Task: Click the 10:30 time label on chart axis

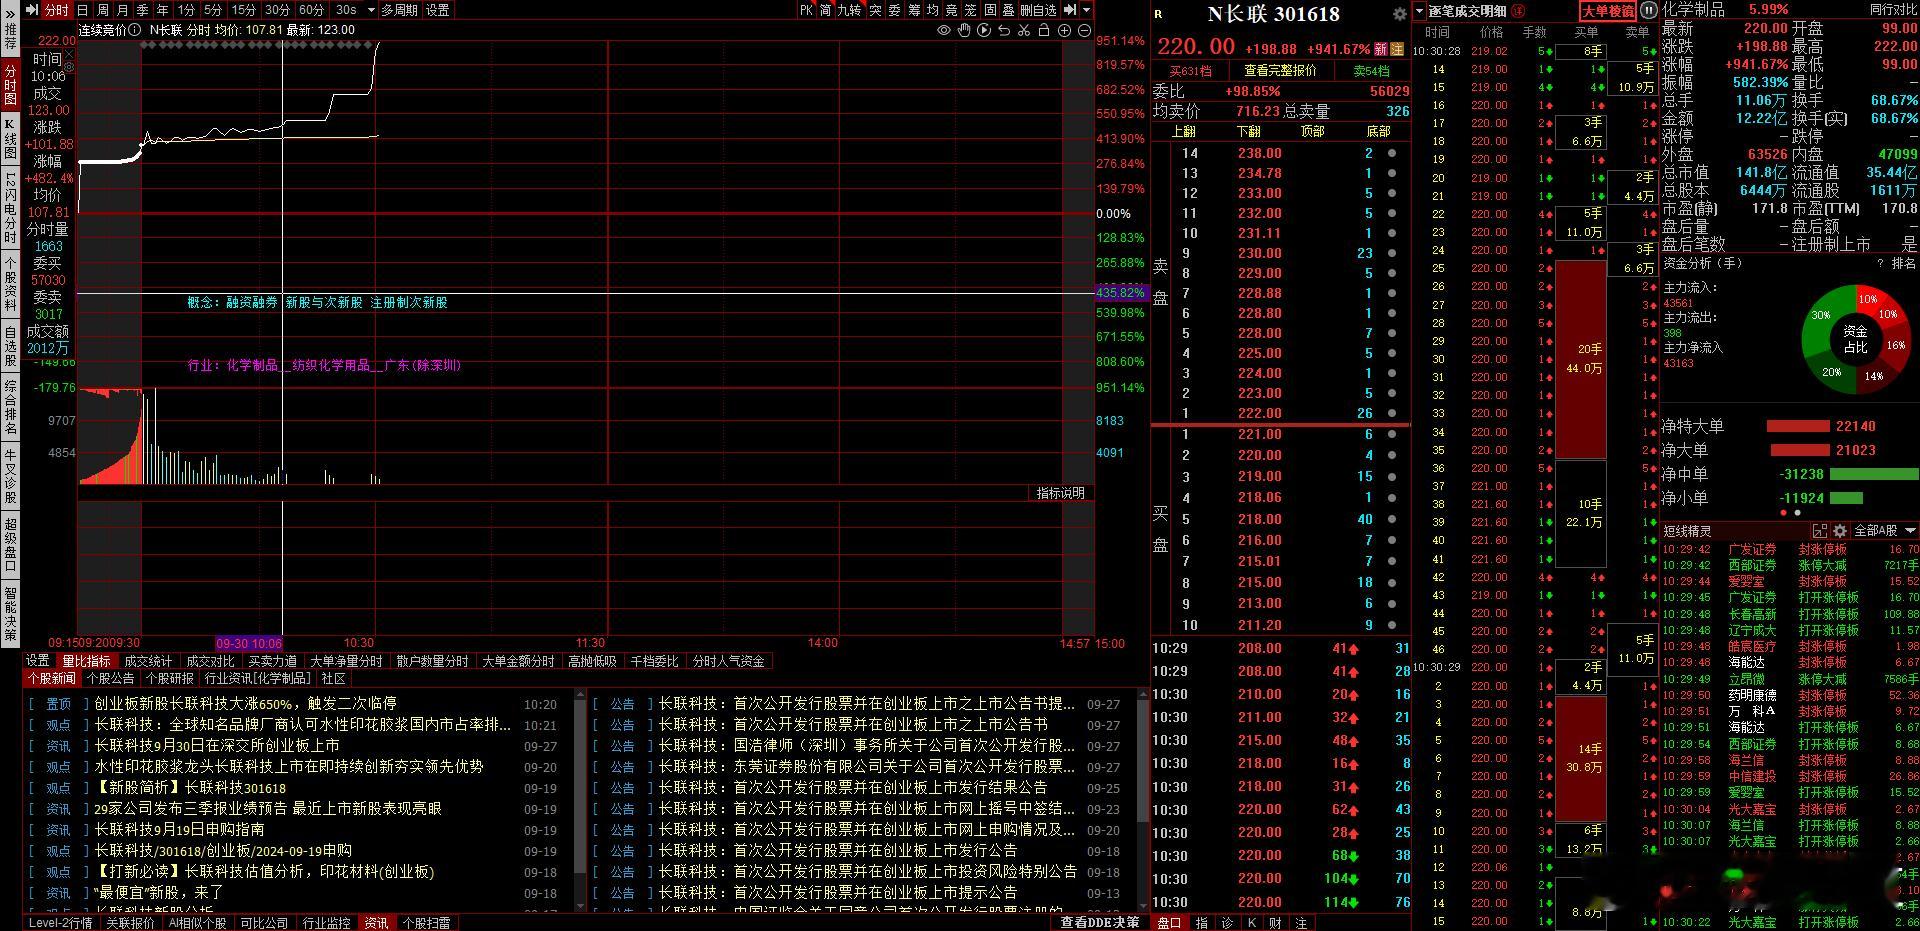Action: coord(358,643)
